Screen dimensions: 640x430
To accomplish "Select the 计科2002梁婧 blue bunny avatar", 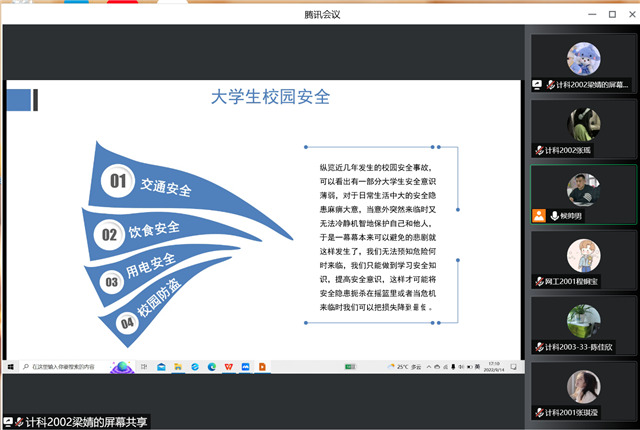I will pos(584,59).
